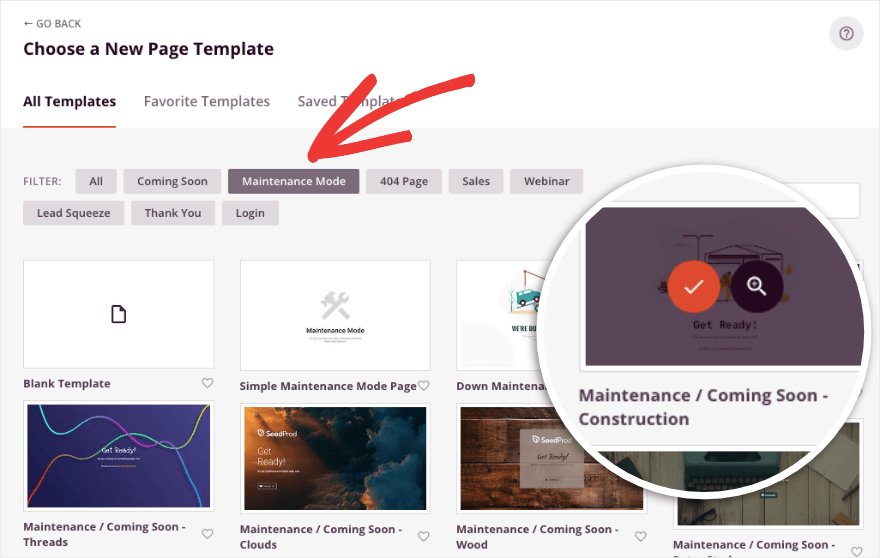
Task: Filter by 404 Page templates
Action: click(404, 181)
